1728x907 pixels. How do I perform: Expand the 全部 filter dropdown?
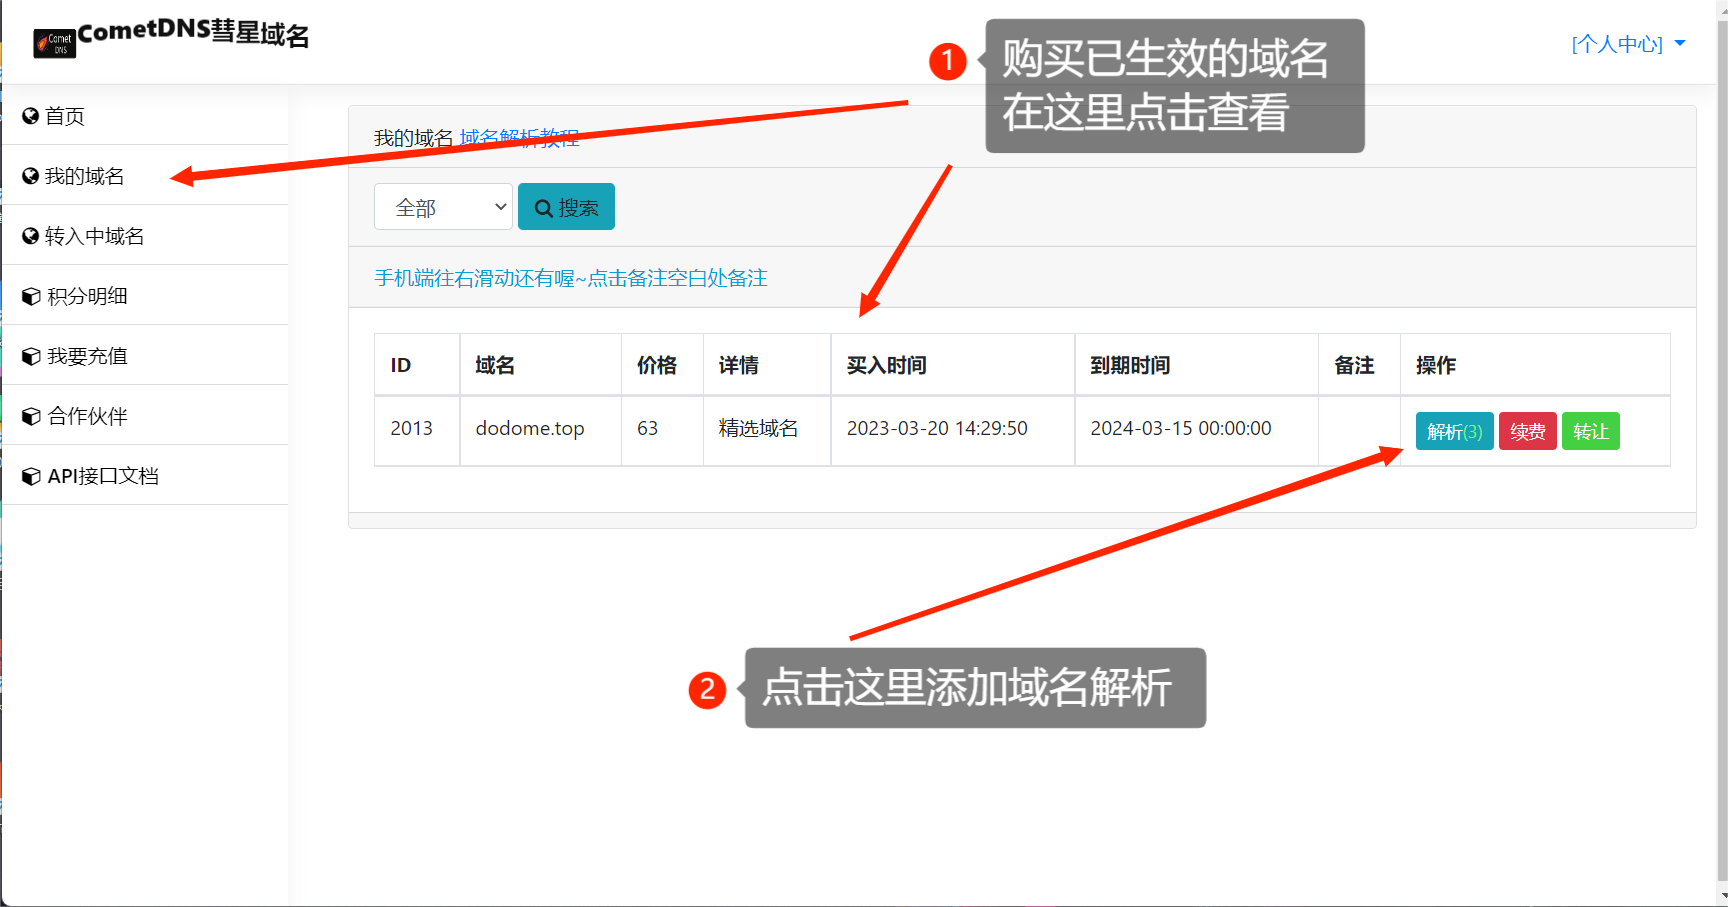point(443,207)
